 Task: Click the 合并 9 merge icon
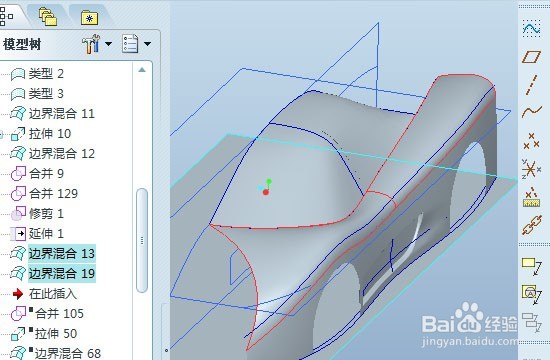coord(18,174)
